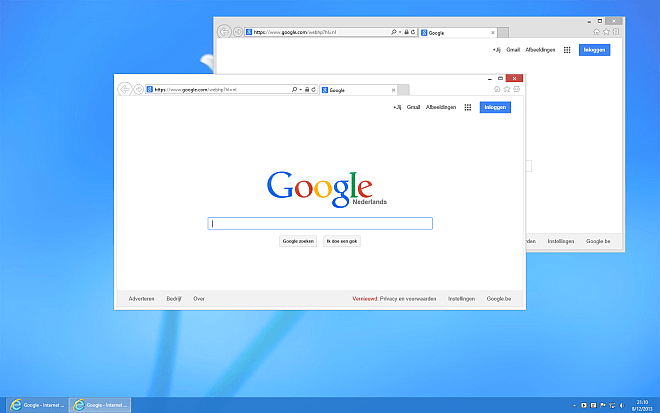660x413 pixels.
Task: Close the Google tab in the front window
Action: [x=393, y=90]
